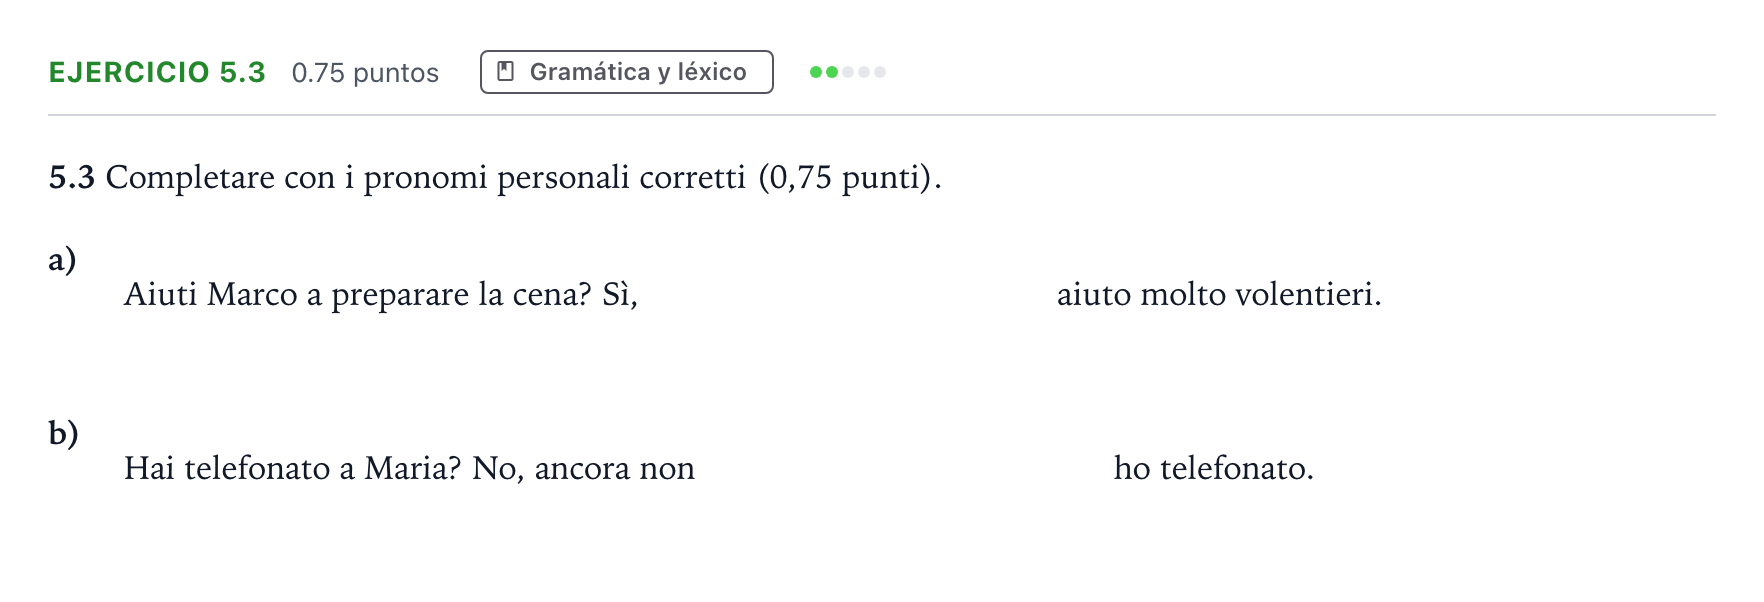Focus the blank before 'aiuto molto volentieri'
Image resolution: width=1764 pixels, height=602 pixels.
coord(847,295)
